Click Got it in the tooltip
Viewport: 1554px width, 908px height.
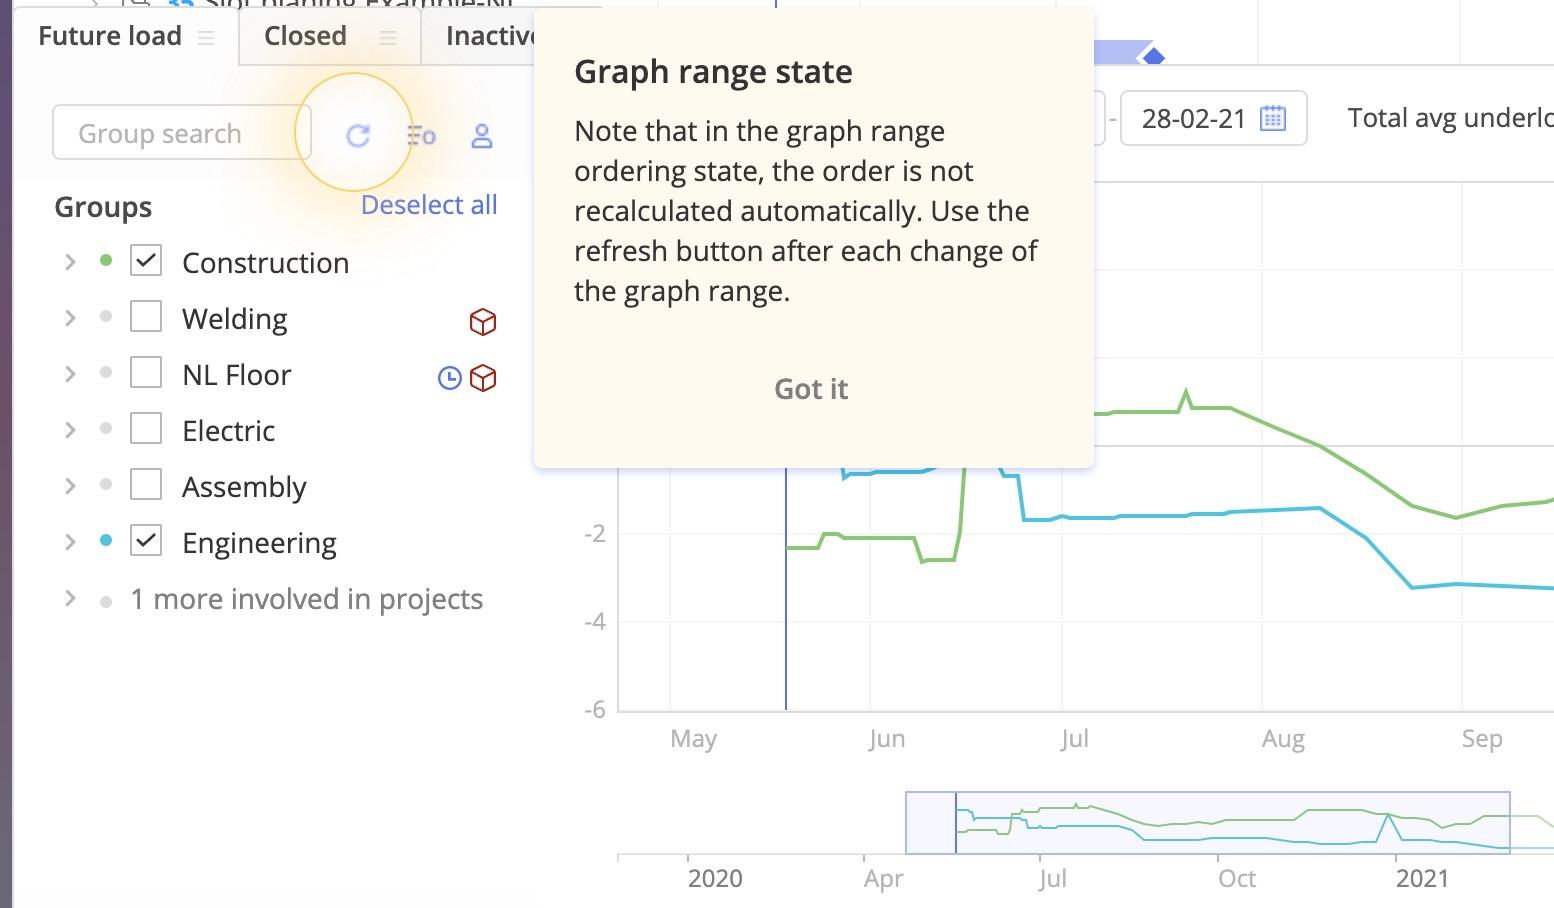tap(811, 389)
